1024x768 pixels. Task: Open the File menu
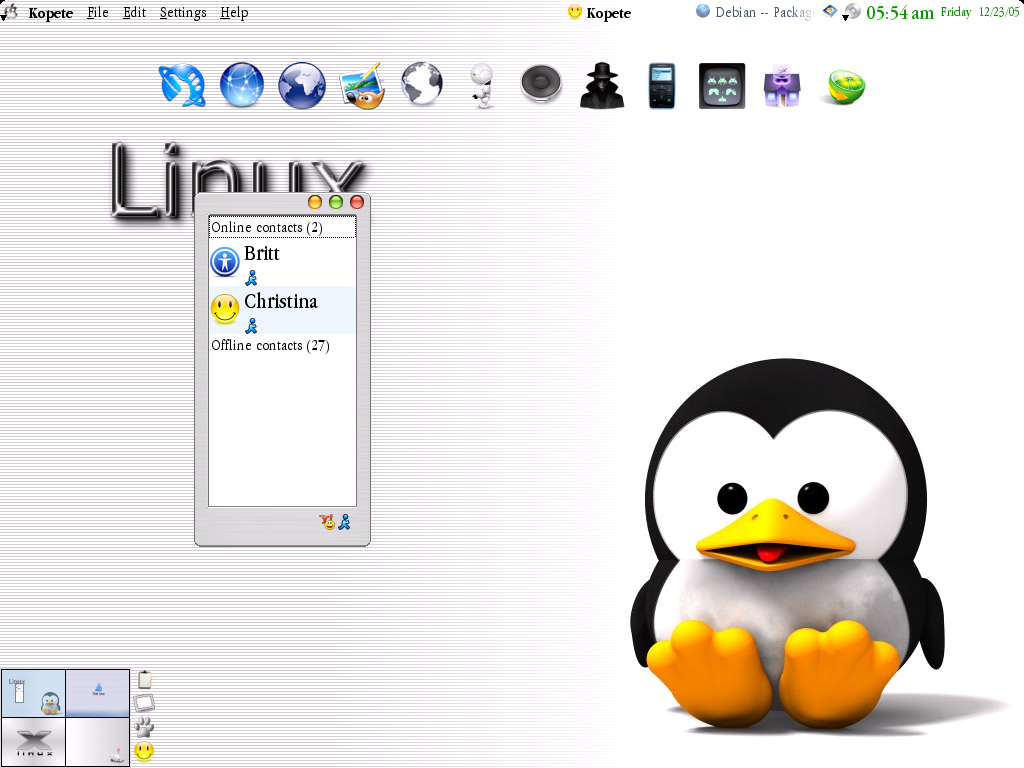[x=98, y=12]
